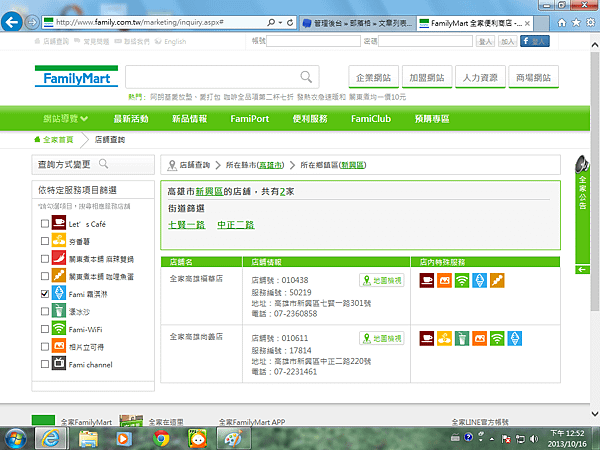Click the WiFi icon in store 010611 row
600x450 pixels.
pos(497,338)
